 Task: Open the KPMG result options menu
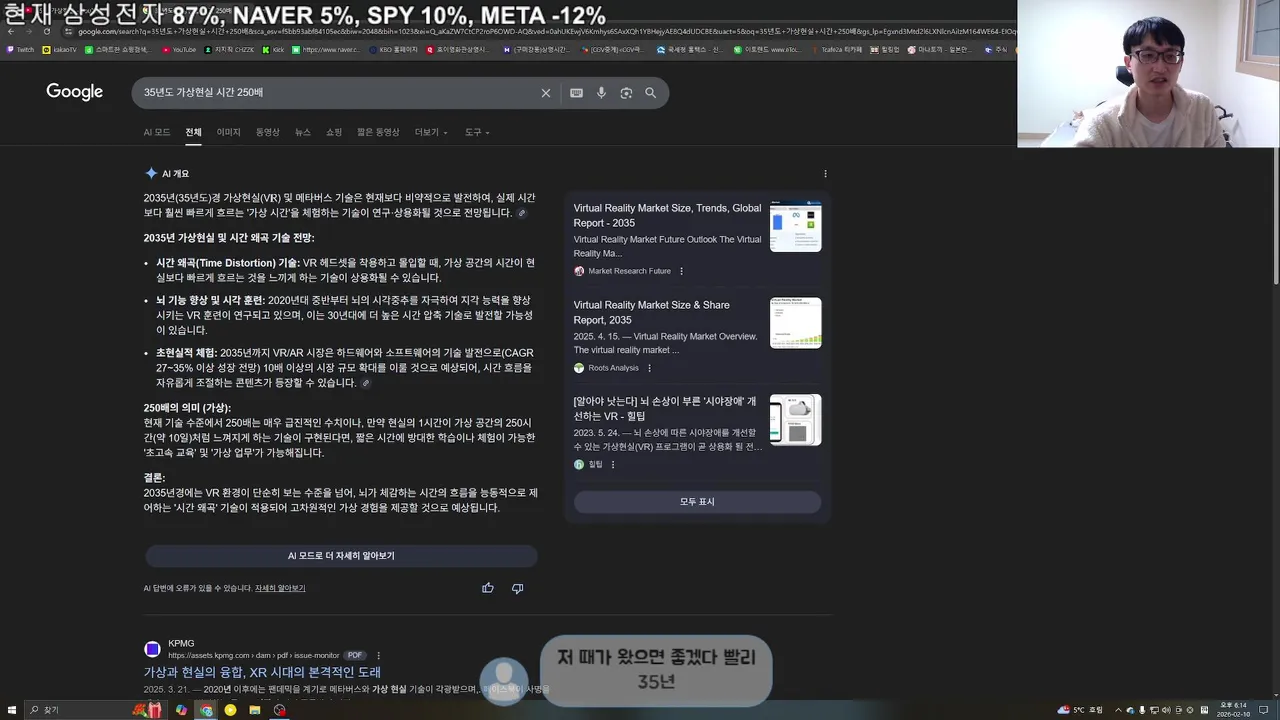pos(378,655)
